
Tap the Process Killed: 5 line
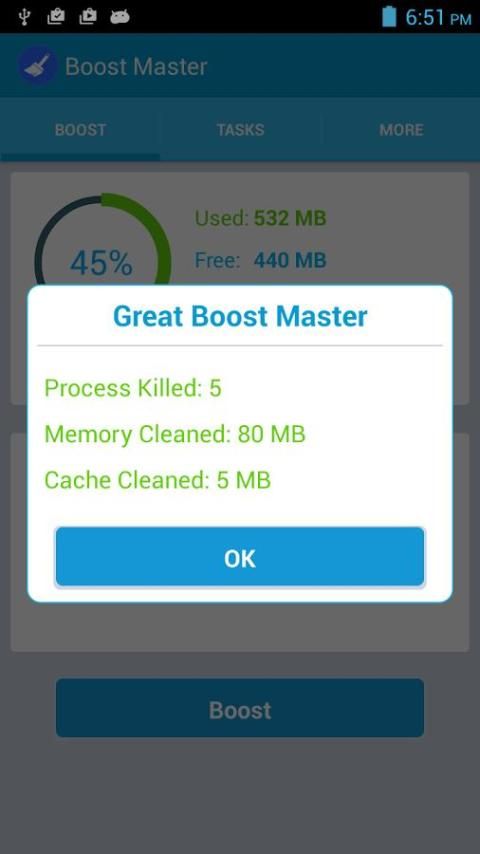(x=133, y=388)
